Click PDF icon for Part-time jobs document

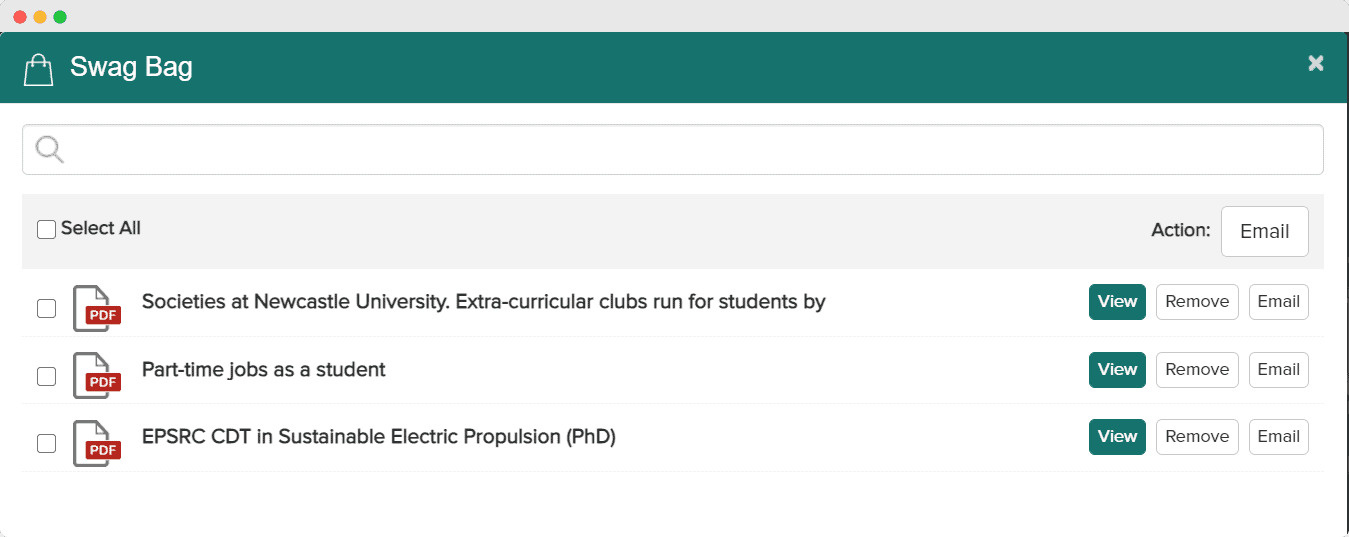click(x=96, y=376)
